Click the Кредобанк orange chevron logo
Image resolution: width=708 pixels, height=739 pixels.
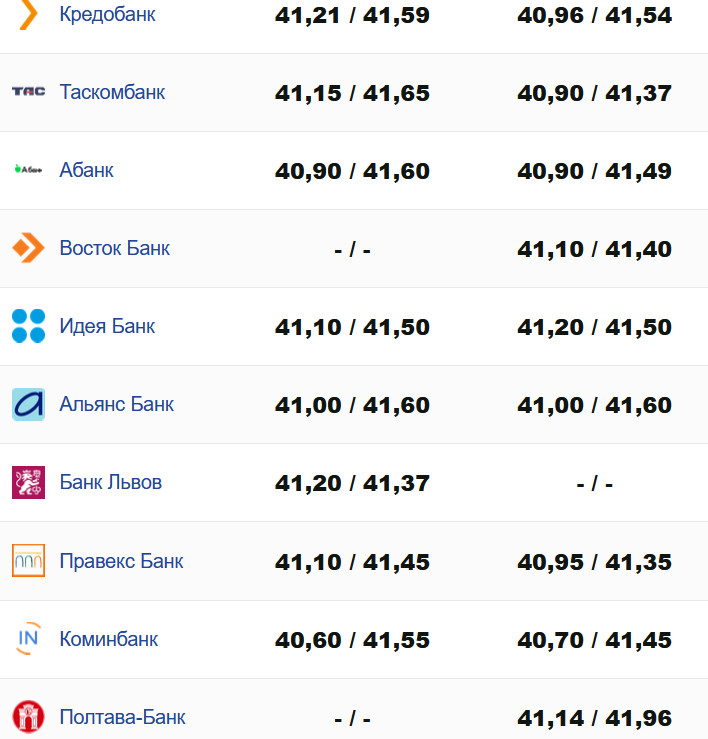[28, 15]
